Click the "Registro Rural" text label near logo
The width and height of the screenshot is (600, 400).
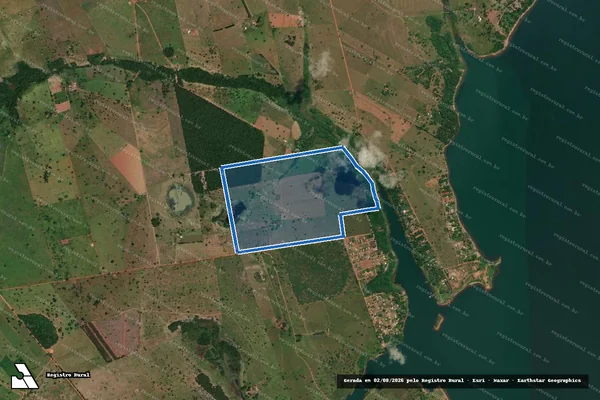[x=68, y=375]
